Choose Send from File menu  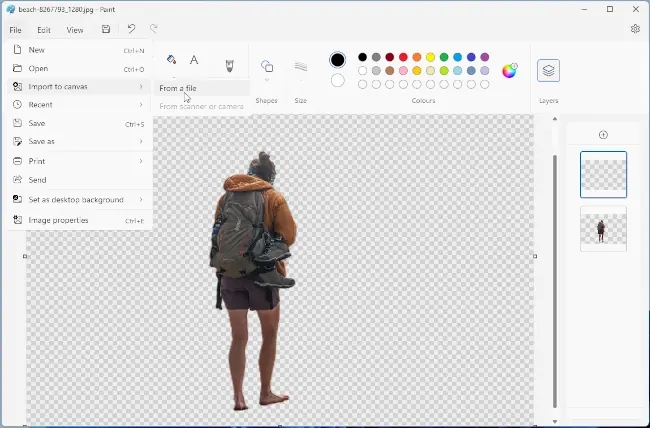(x=79, y=180)
